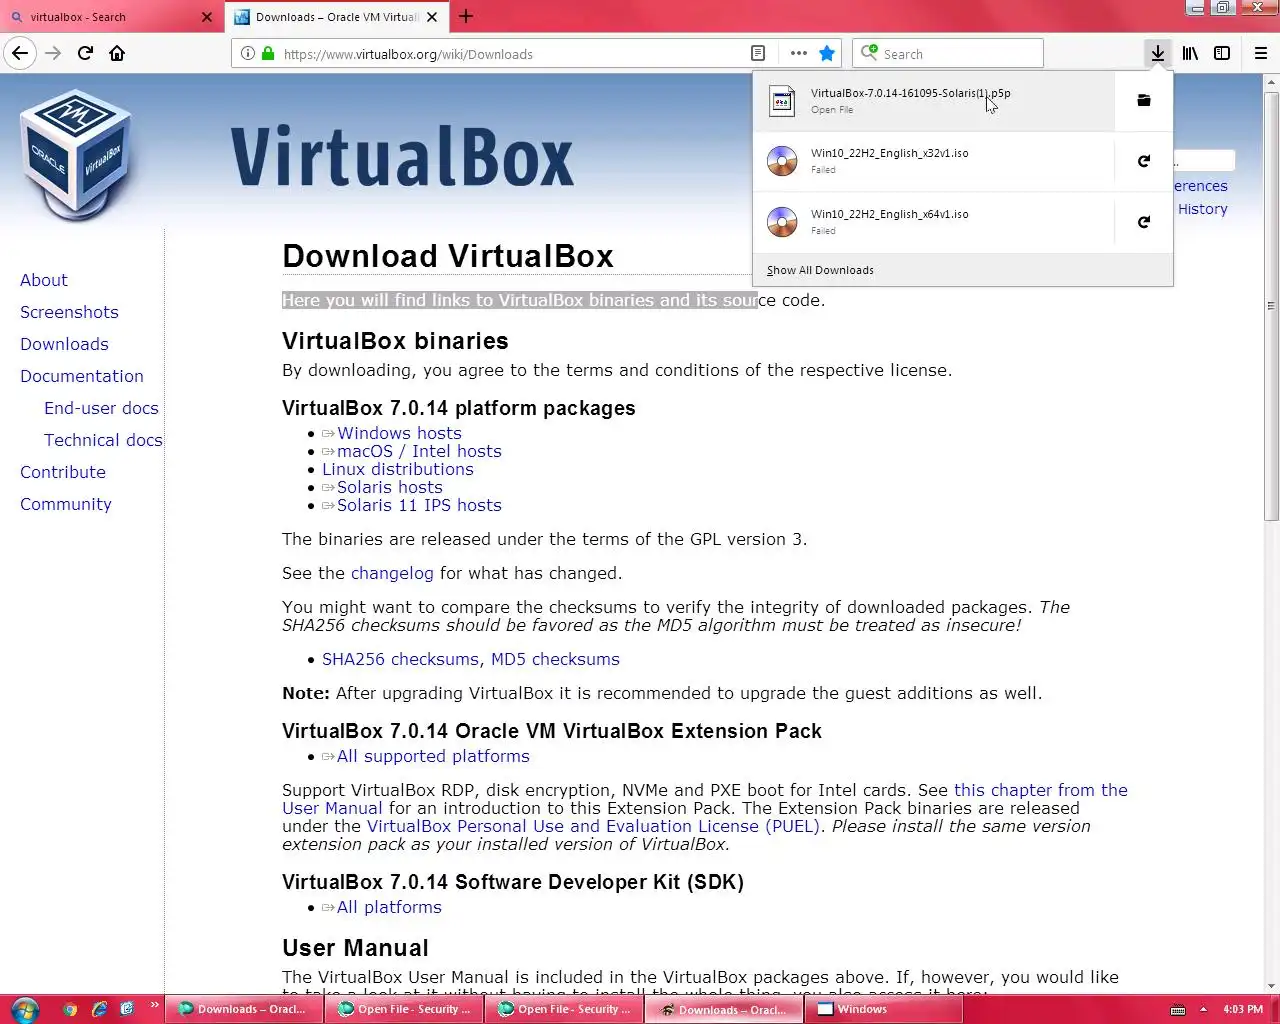Screen dimensions: 1280x1024
Task: Download the macOS / Intel hosts package
Action: point(419,451)
